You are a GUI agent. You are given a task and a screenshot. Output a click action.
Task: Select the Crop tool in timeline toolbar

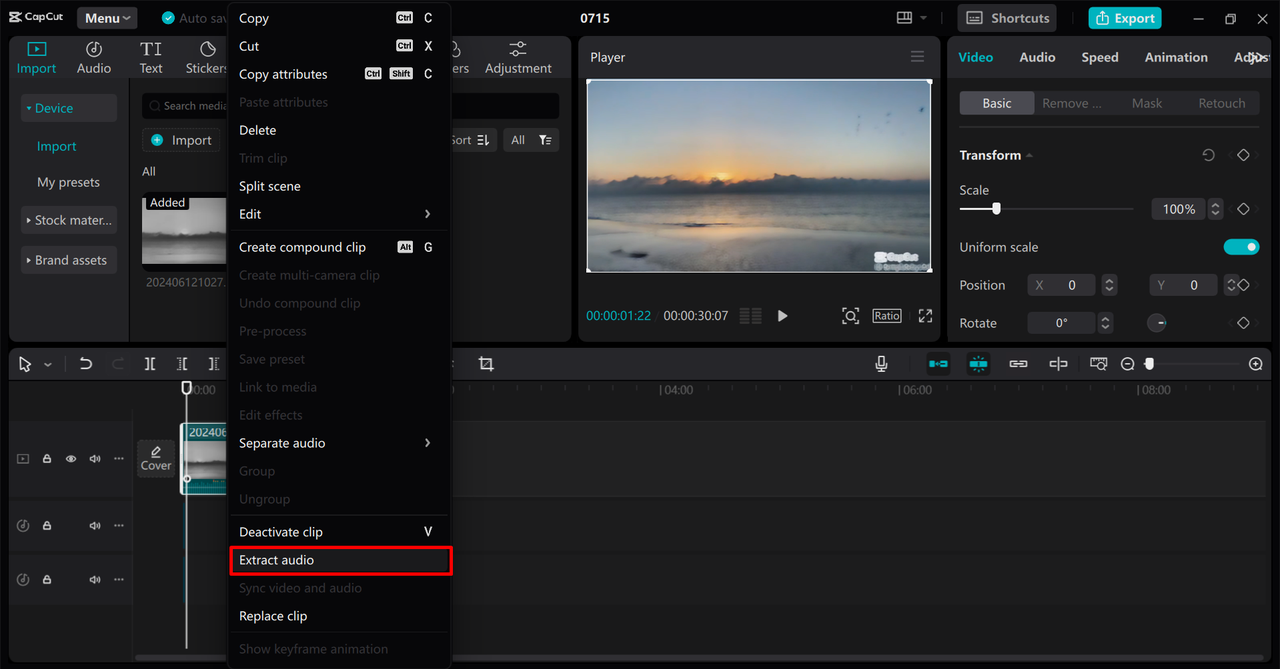click(x=486, y=364)
